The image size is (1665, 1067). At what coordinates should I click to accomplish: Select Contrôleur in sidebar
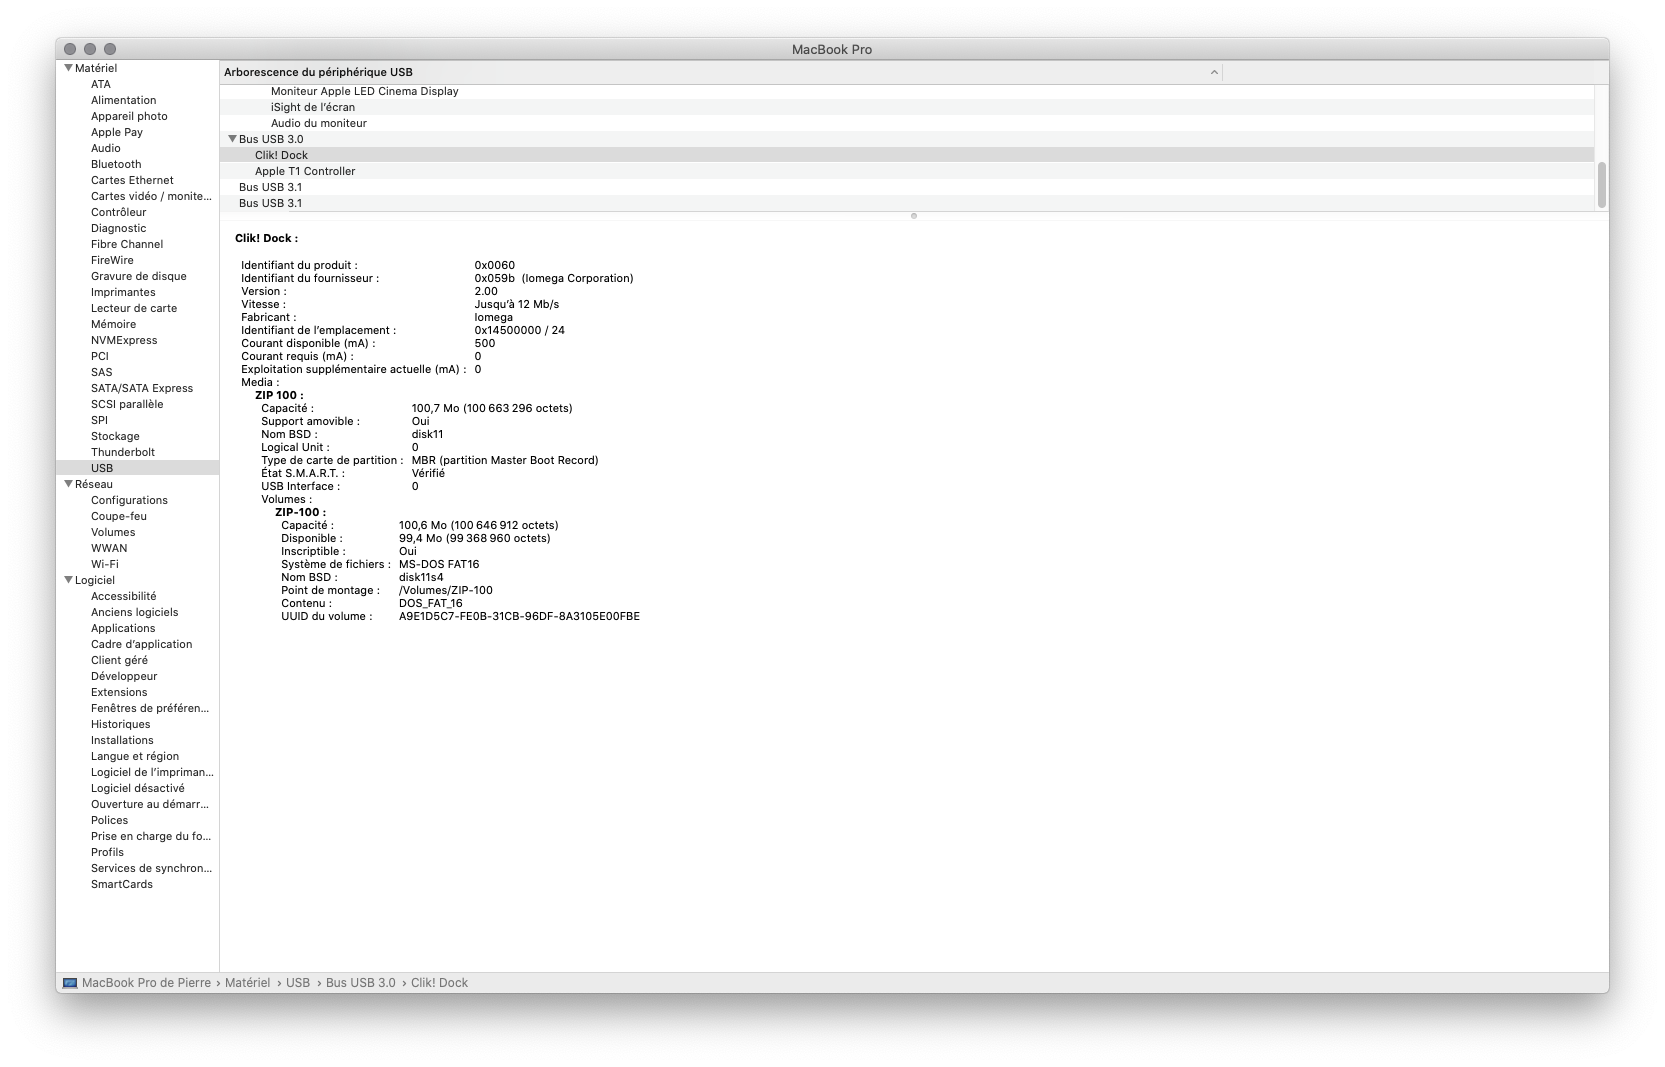click(119, 212)
